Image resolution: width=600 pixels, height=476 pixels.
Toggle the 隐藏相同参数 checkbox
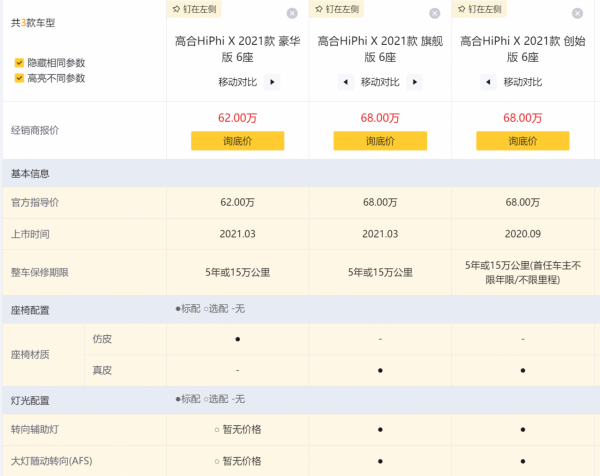click(x=19, y=63)
